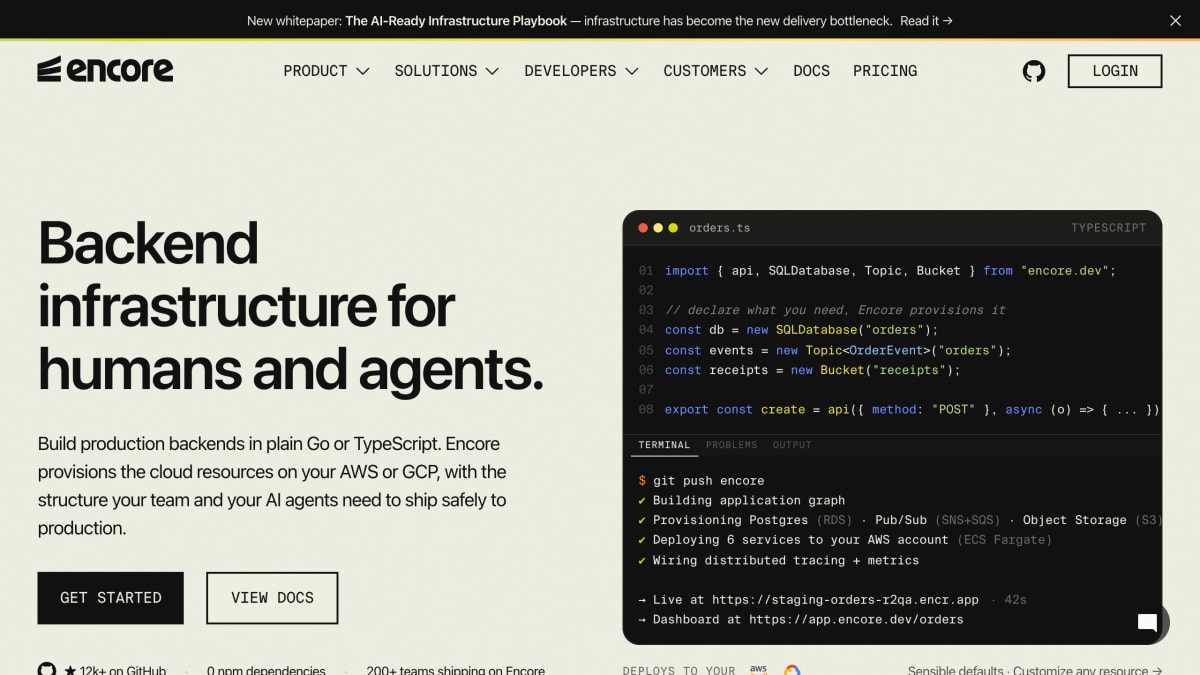The width and height of the screenshot is (1200, 675).
Task: Open the GitHub icon in the header
Action: click(x=1034, y=71)
